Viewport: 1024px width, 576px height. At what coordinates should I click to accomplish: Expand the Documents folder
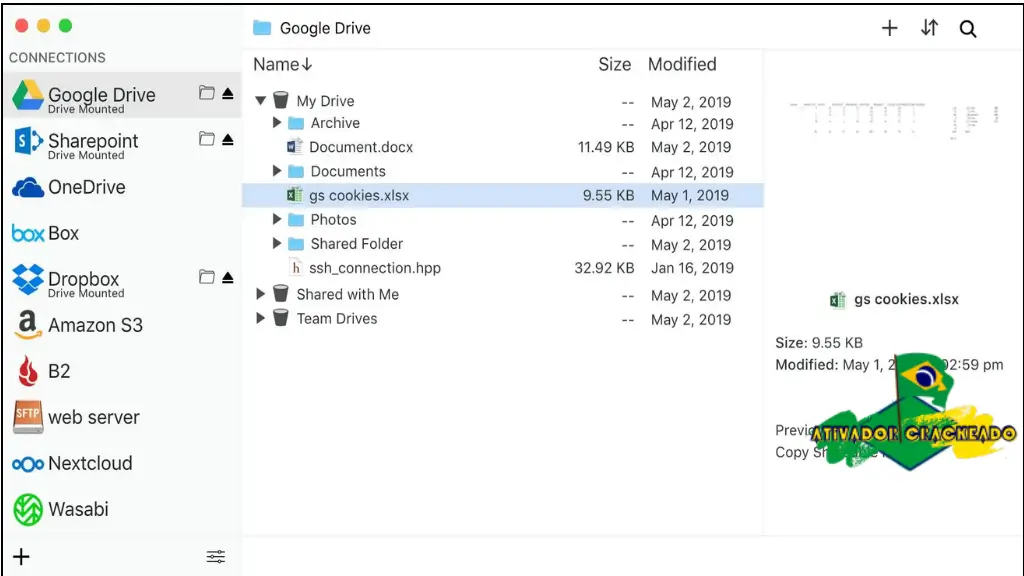[277, 170]
